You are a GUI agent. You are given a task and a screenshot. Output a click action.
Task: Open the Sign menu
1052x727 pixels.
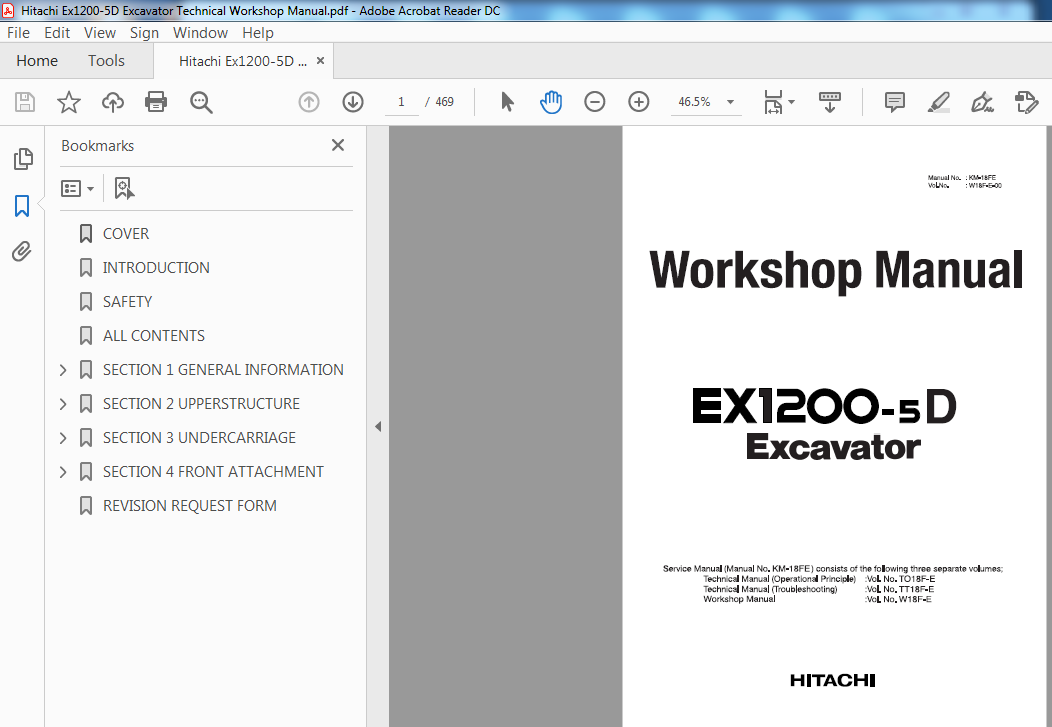(x=144, y=33)
